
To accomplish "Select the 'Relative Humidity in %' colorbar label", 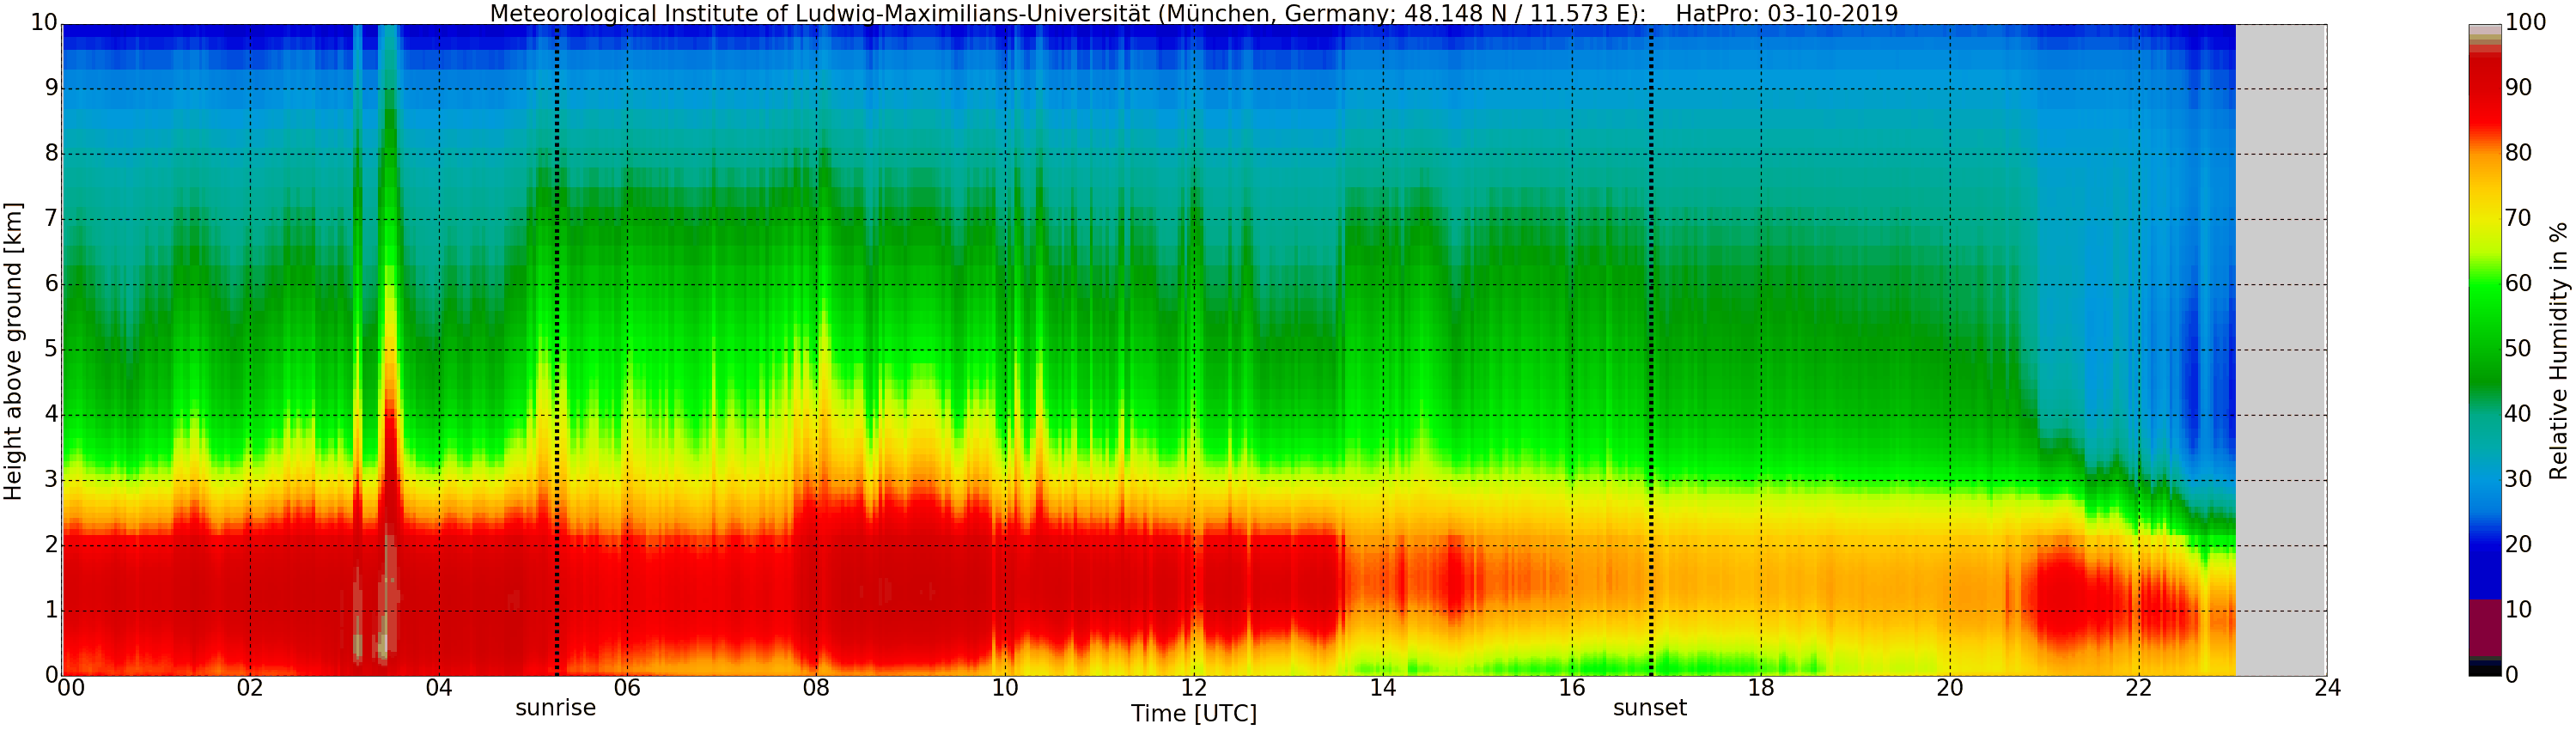I will 2558,351.
